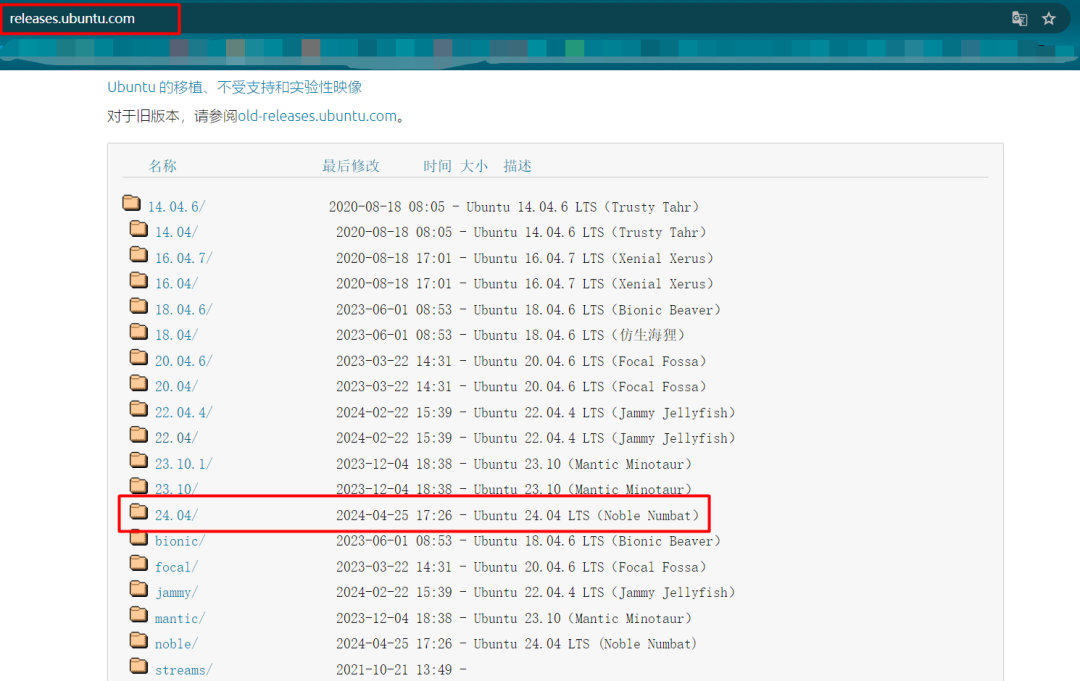
Task: Click the date '2021-10-21 13:49' for streams/
Action: point(394,670)
